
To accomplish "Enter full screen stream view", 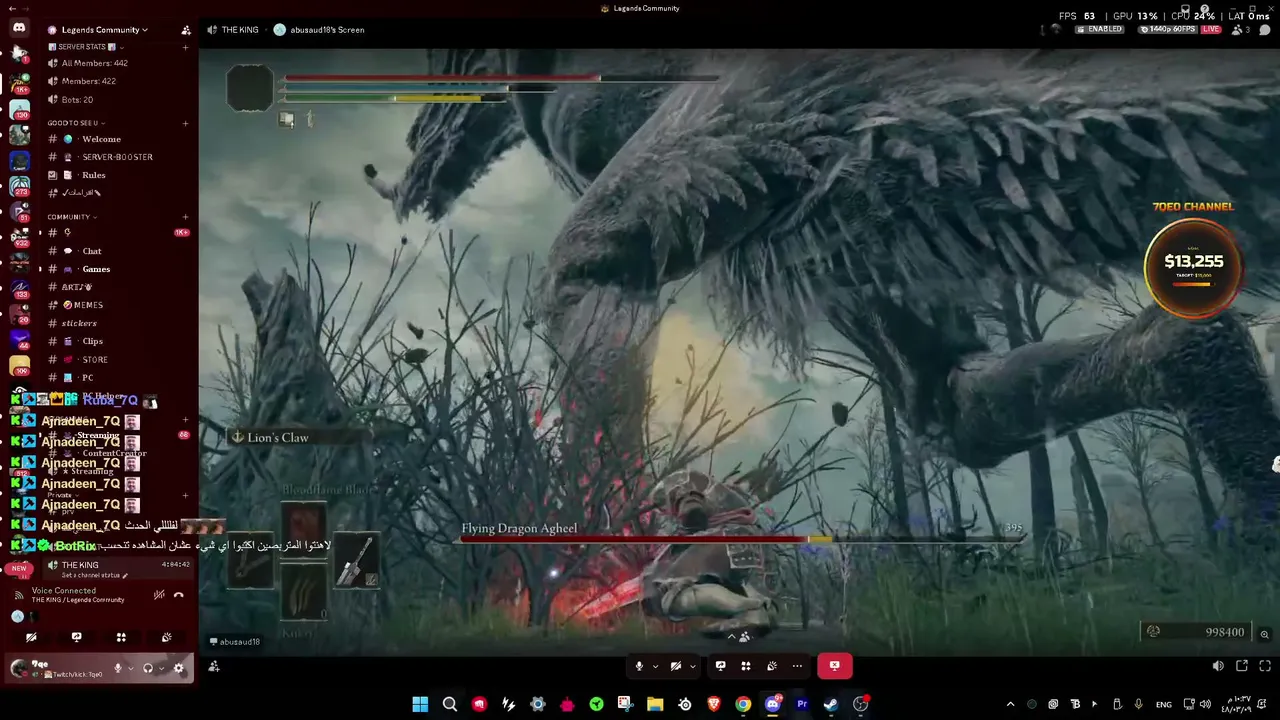I will (x=1265, y=666).
